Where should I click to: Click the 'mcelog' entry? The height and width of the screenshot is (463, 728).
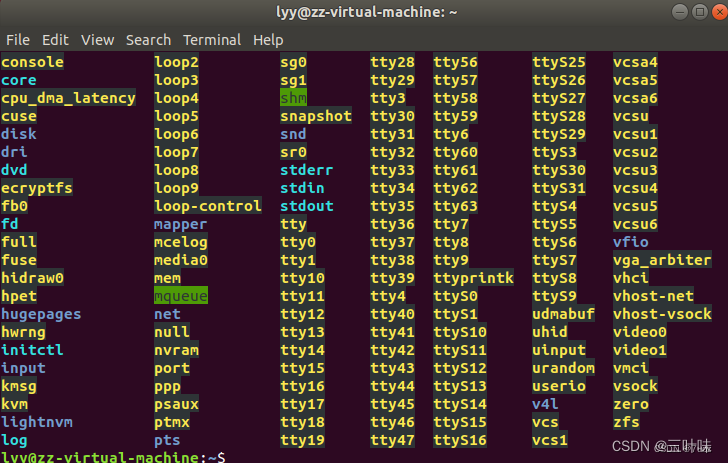click(x=181, y=242)
